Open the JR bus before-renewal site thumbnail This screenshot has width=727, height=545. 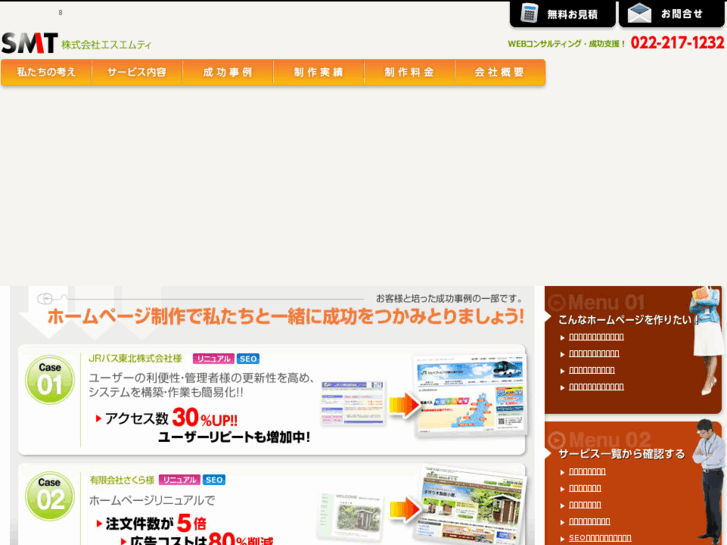pos(353,403)
